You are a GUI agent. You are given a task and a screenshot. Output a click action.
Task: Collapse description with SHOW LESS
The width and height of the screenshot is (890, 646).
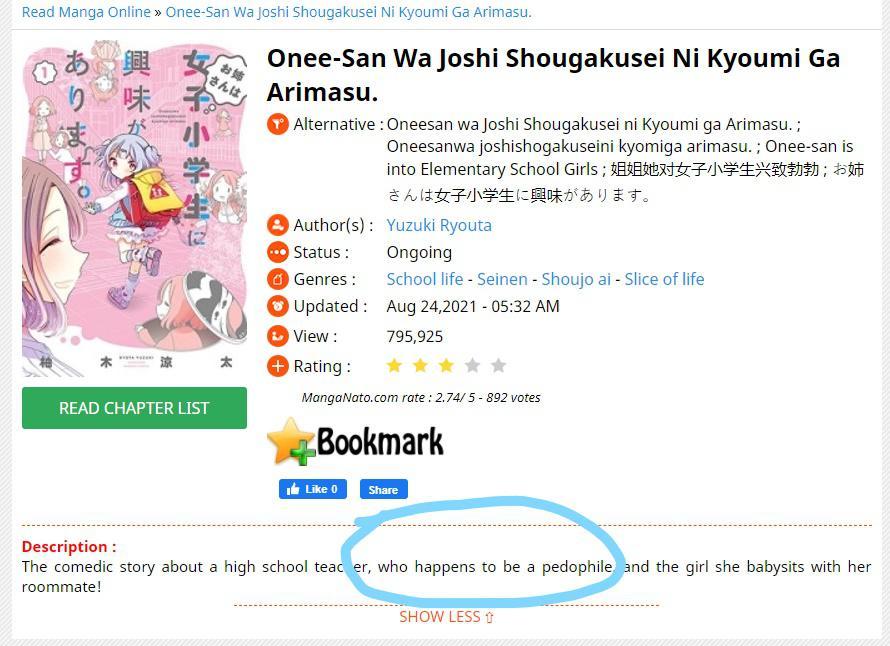446,617
